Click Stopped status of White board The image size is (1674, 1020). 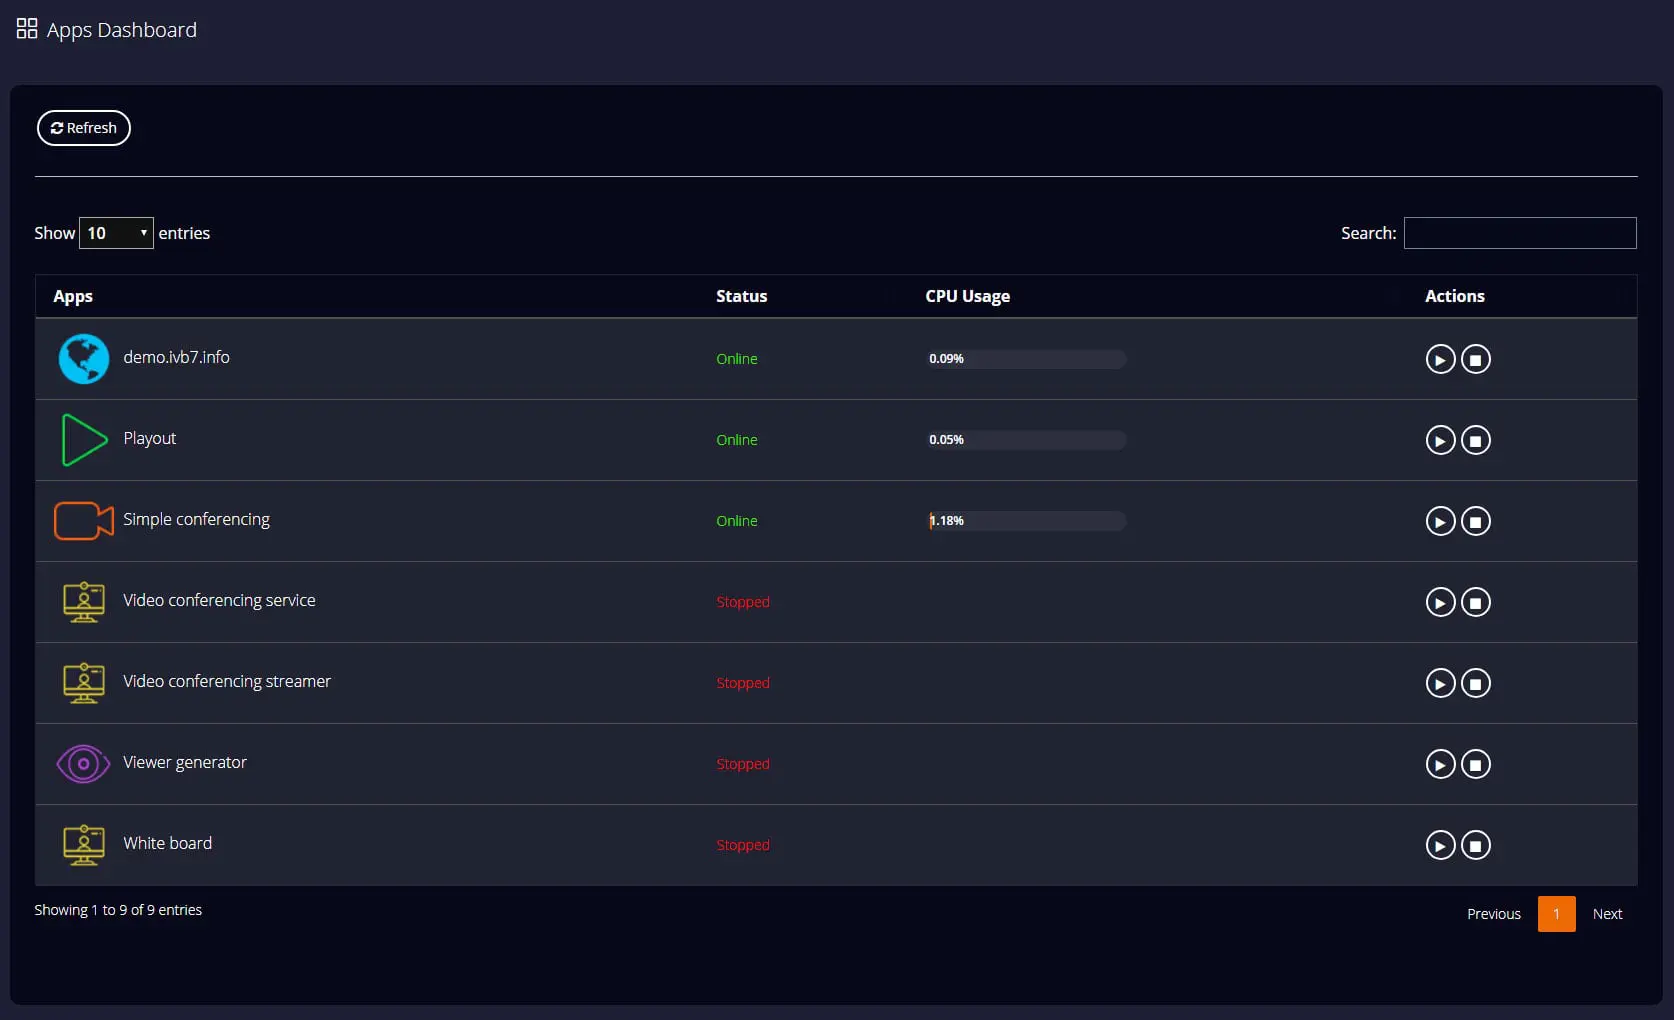[743, 845]
